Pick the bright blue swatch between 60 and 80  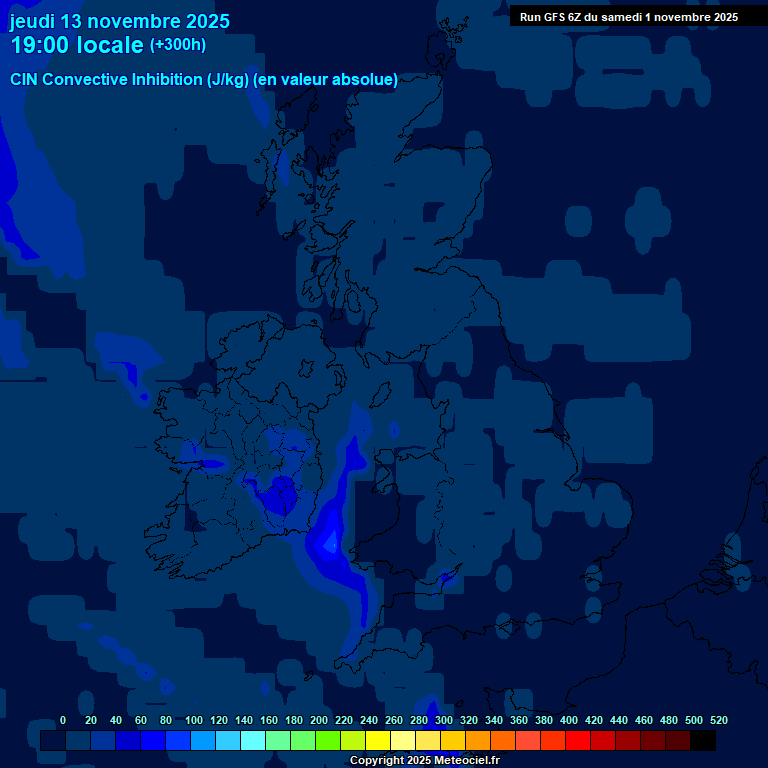click(153, 741)
